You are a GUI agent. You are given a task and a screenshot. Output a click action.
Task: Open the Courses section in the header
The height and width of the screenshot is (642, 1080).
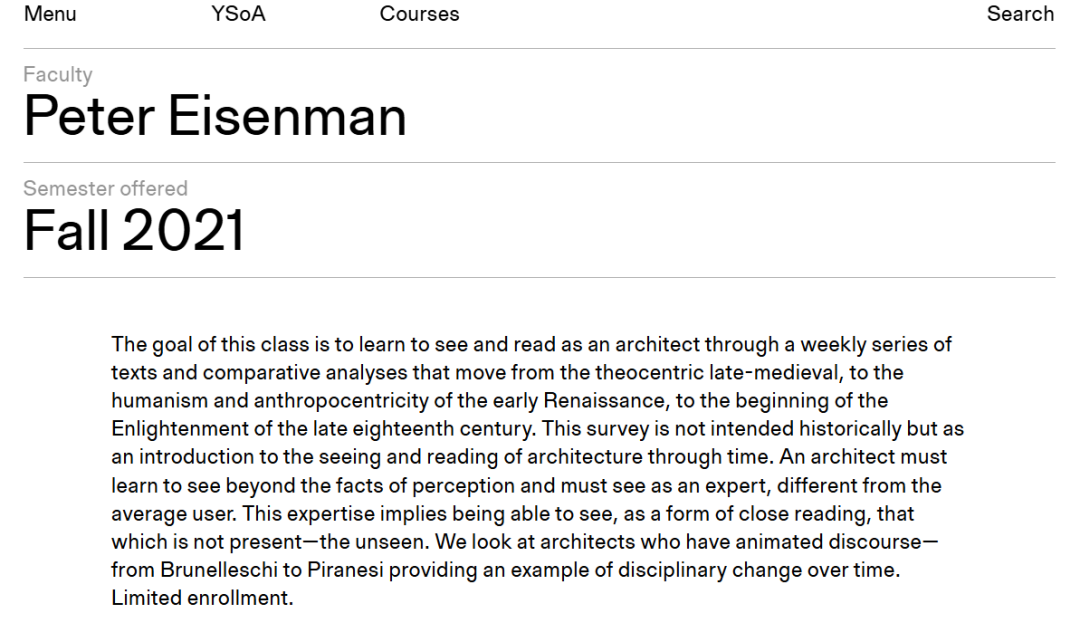point(419,14)
